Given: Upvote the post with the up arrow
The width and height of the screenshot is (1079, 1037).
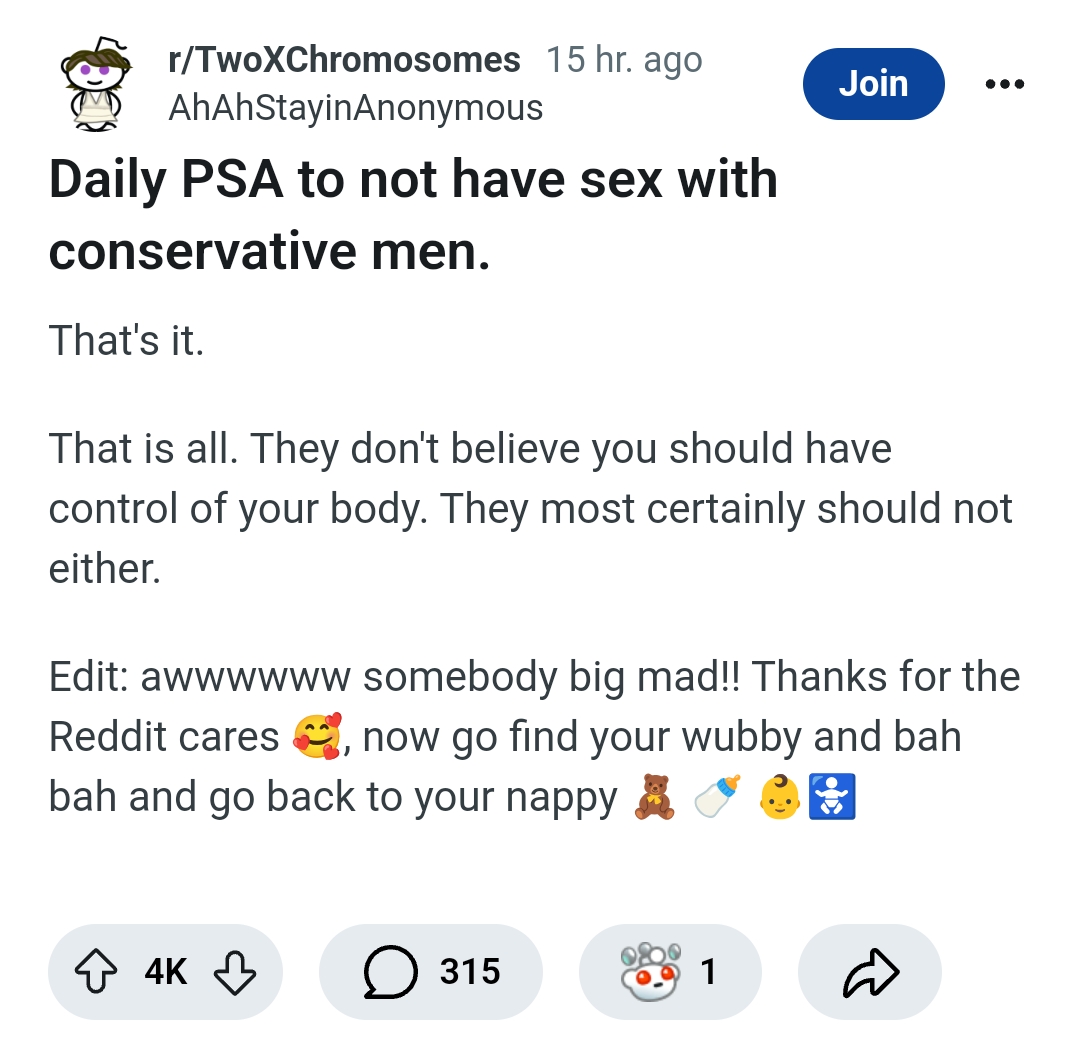Looking at the screenshot, I should [x=96, y=971].
